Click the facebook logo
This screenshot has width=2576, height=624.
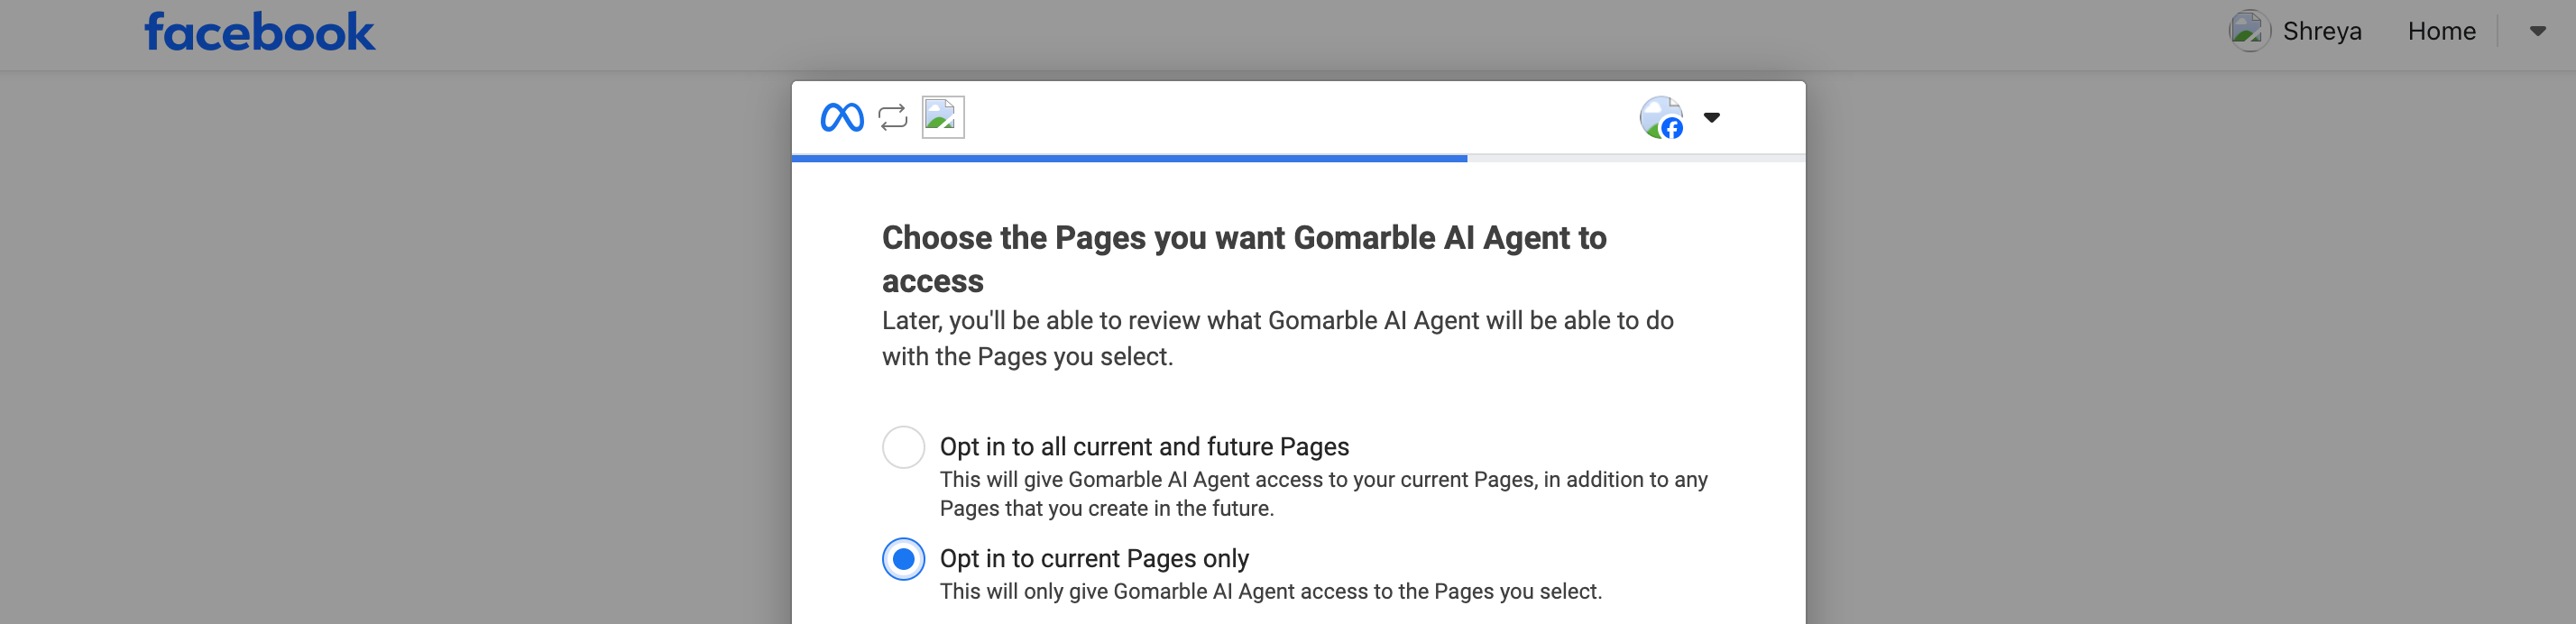coord(260,32)
